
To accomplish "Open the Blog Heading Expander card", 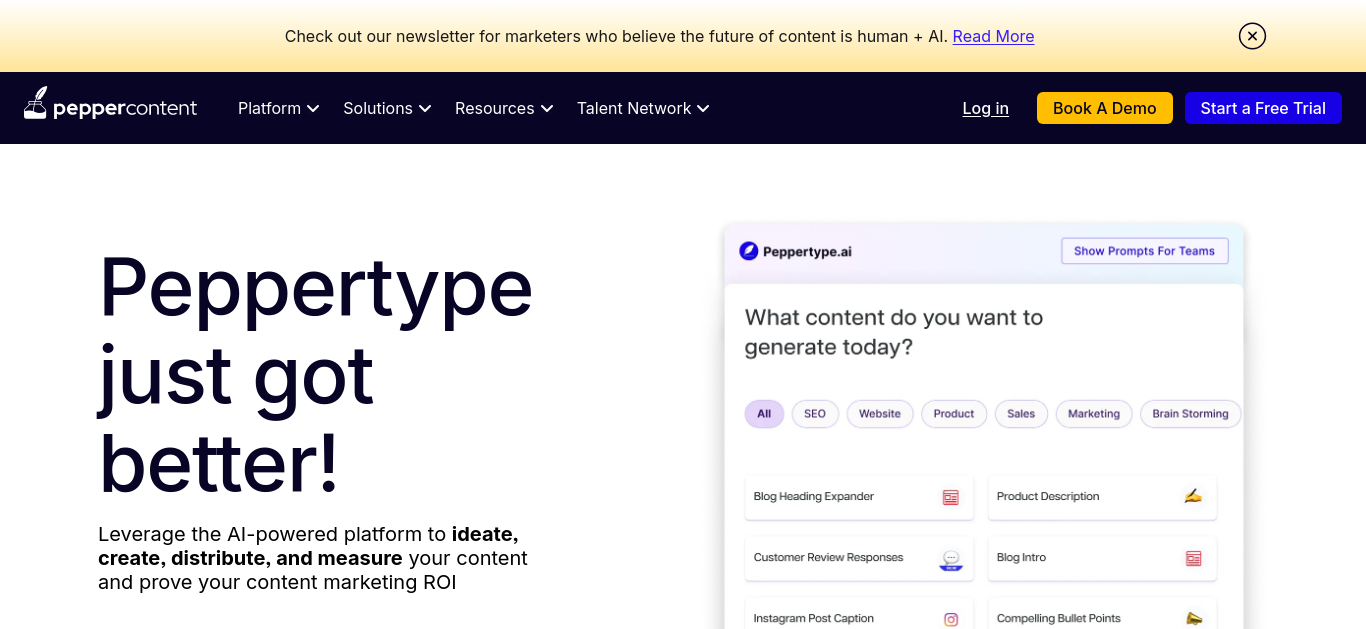I will (x=859, y=497).
